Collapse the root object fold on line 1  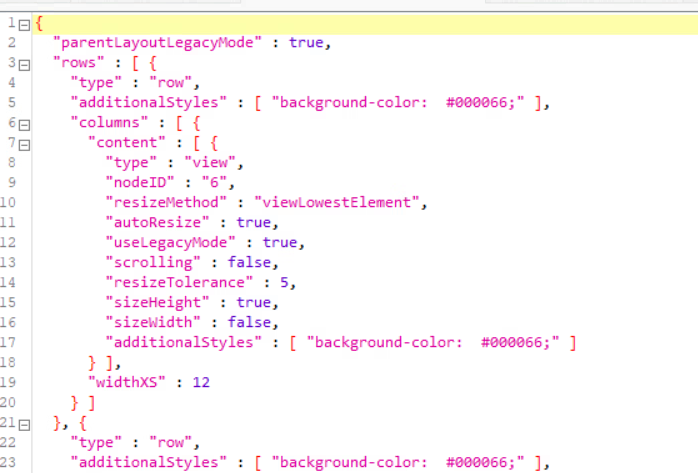(24, 23)
